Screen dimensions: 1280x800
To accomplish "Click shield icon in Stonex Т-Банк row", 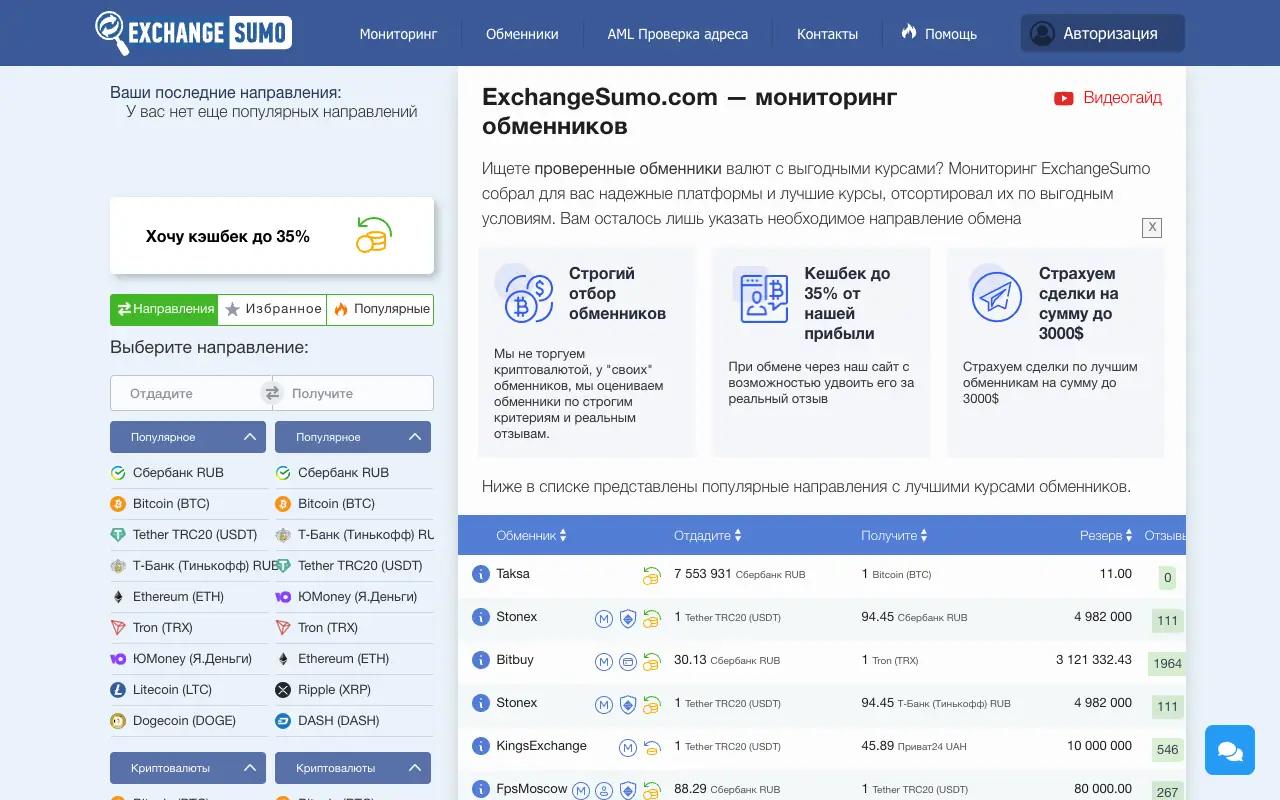I will pyautogui.click(x=628, y=705).
